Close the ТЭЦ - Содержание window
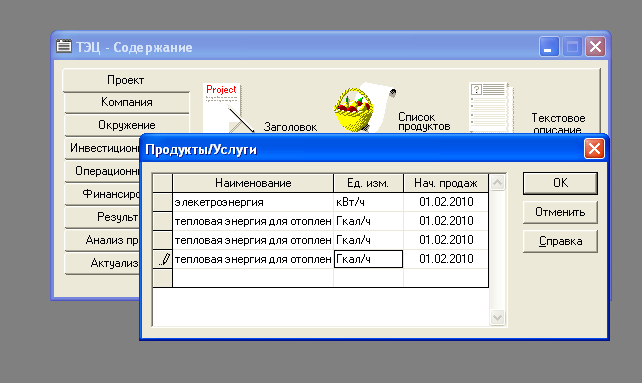The width and height of the screenshot is (642, 383). click(595, 46)
